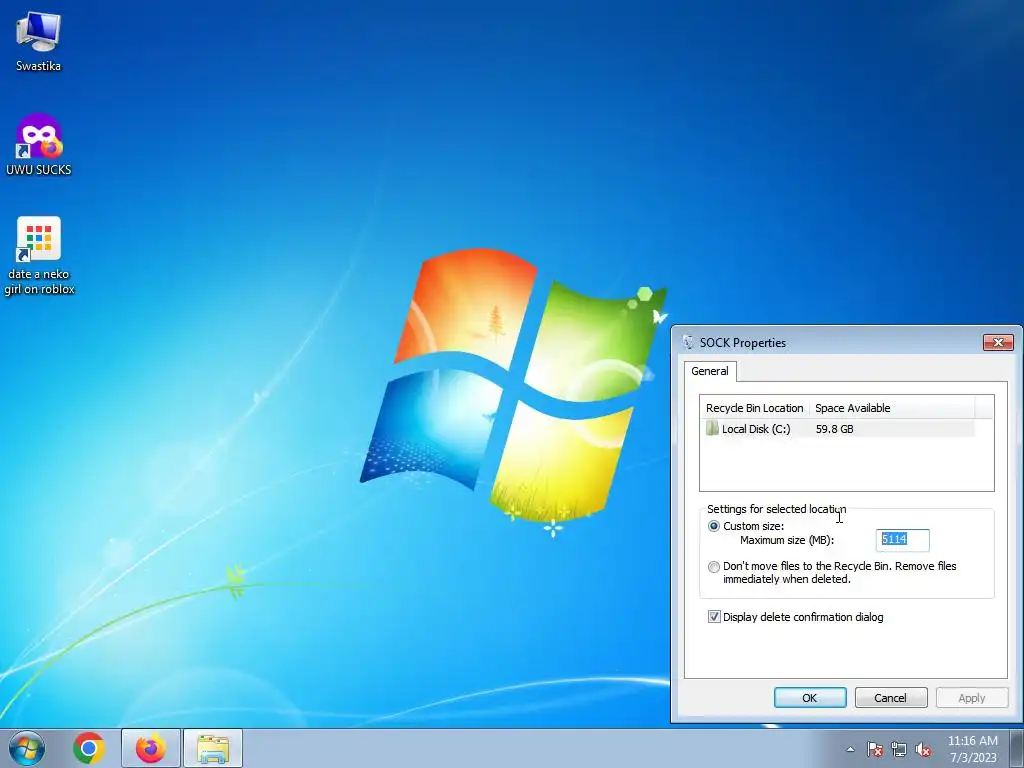
Task: Click the muted volume tray icon
Action: (923, 749)
